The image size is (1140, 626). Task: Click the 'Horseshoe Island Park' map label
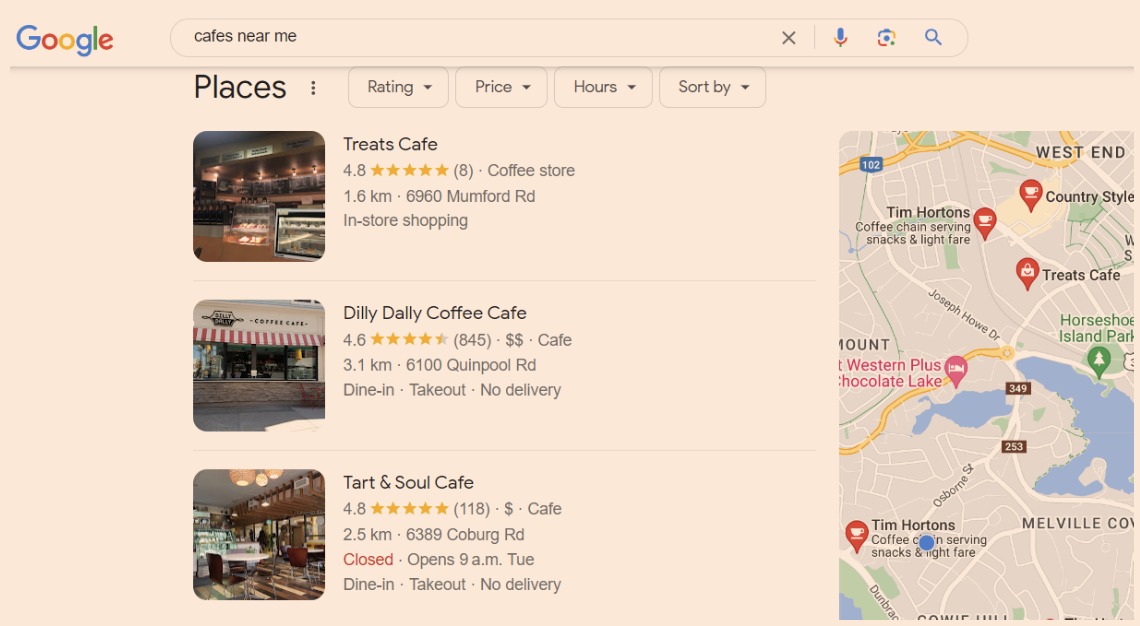point(1096,328)
